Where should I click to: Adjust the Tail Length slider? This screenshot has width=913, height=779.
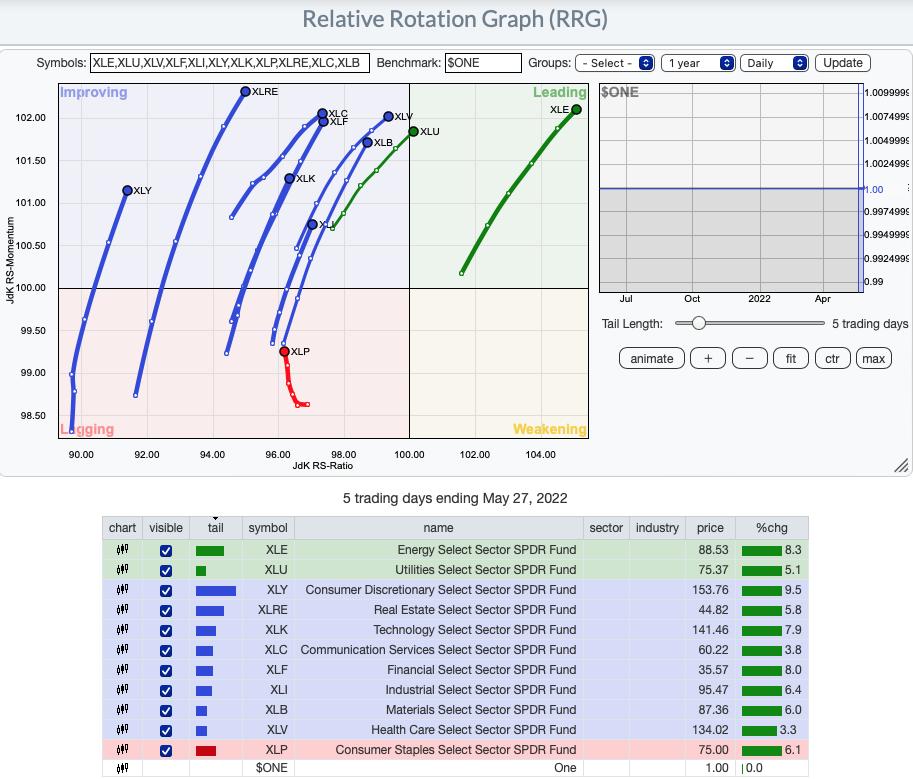698,323
